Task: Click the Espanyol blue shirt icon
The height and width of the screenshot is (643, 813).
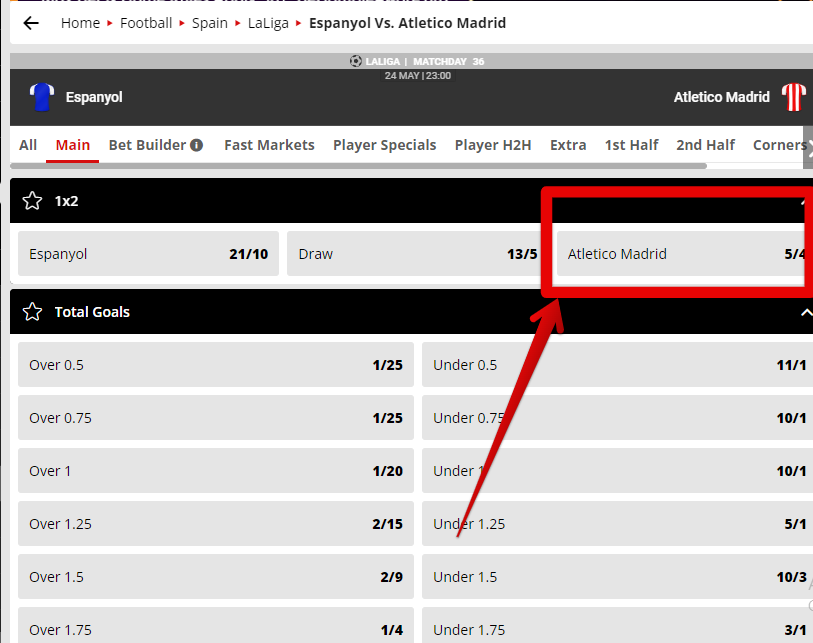Action: 42,97
